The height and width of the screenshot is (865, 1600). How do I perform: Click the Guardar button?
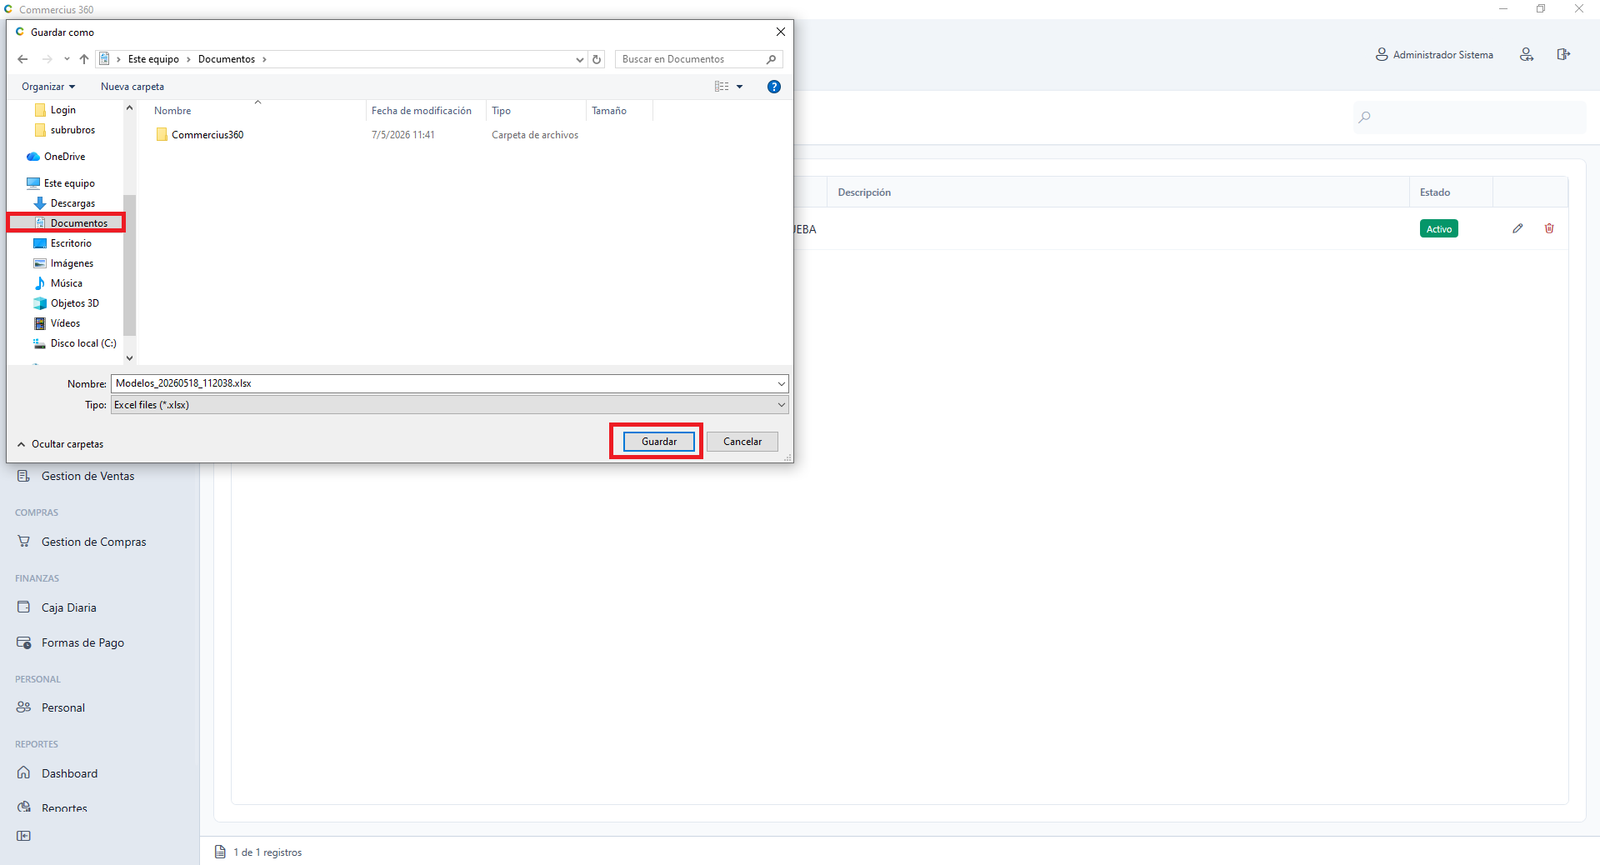(659, 441)
